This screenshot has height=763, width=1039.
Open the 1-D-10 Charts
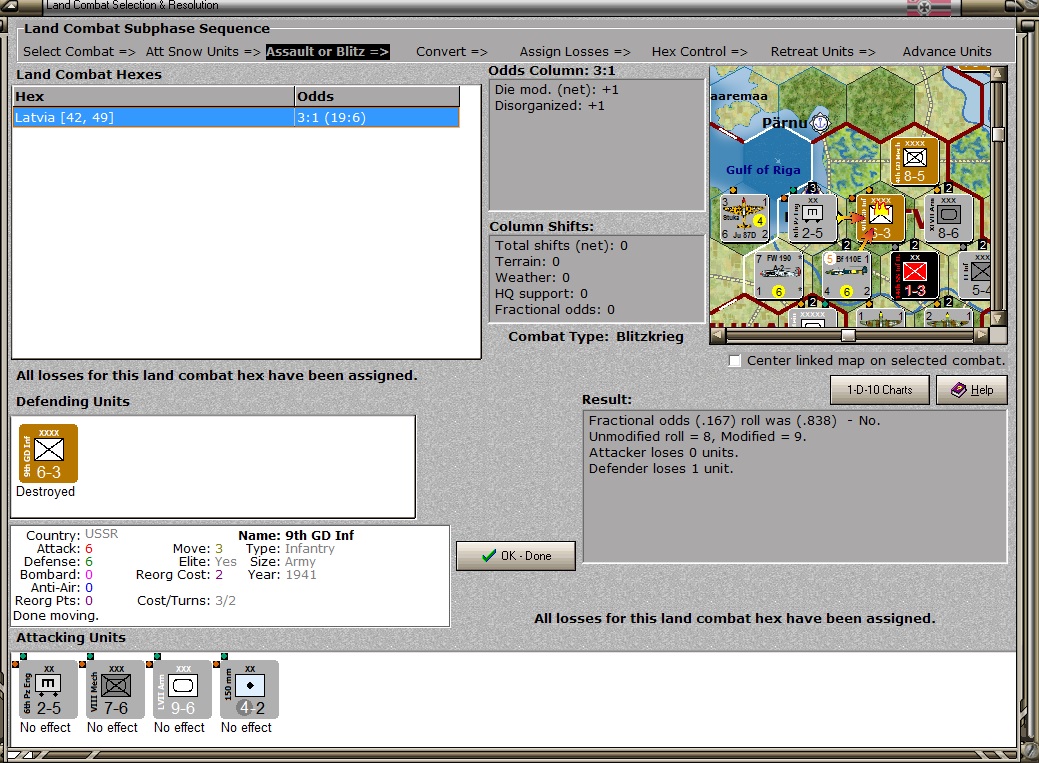coord(879,390)
